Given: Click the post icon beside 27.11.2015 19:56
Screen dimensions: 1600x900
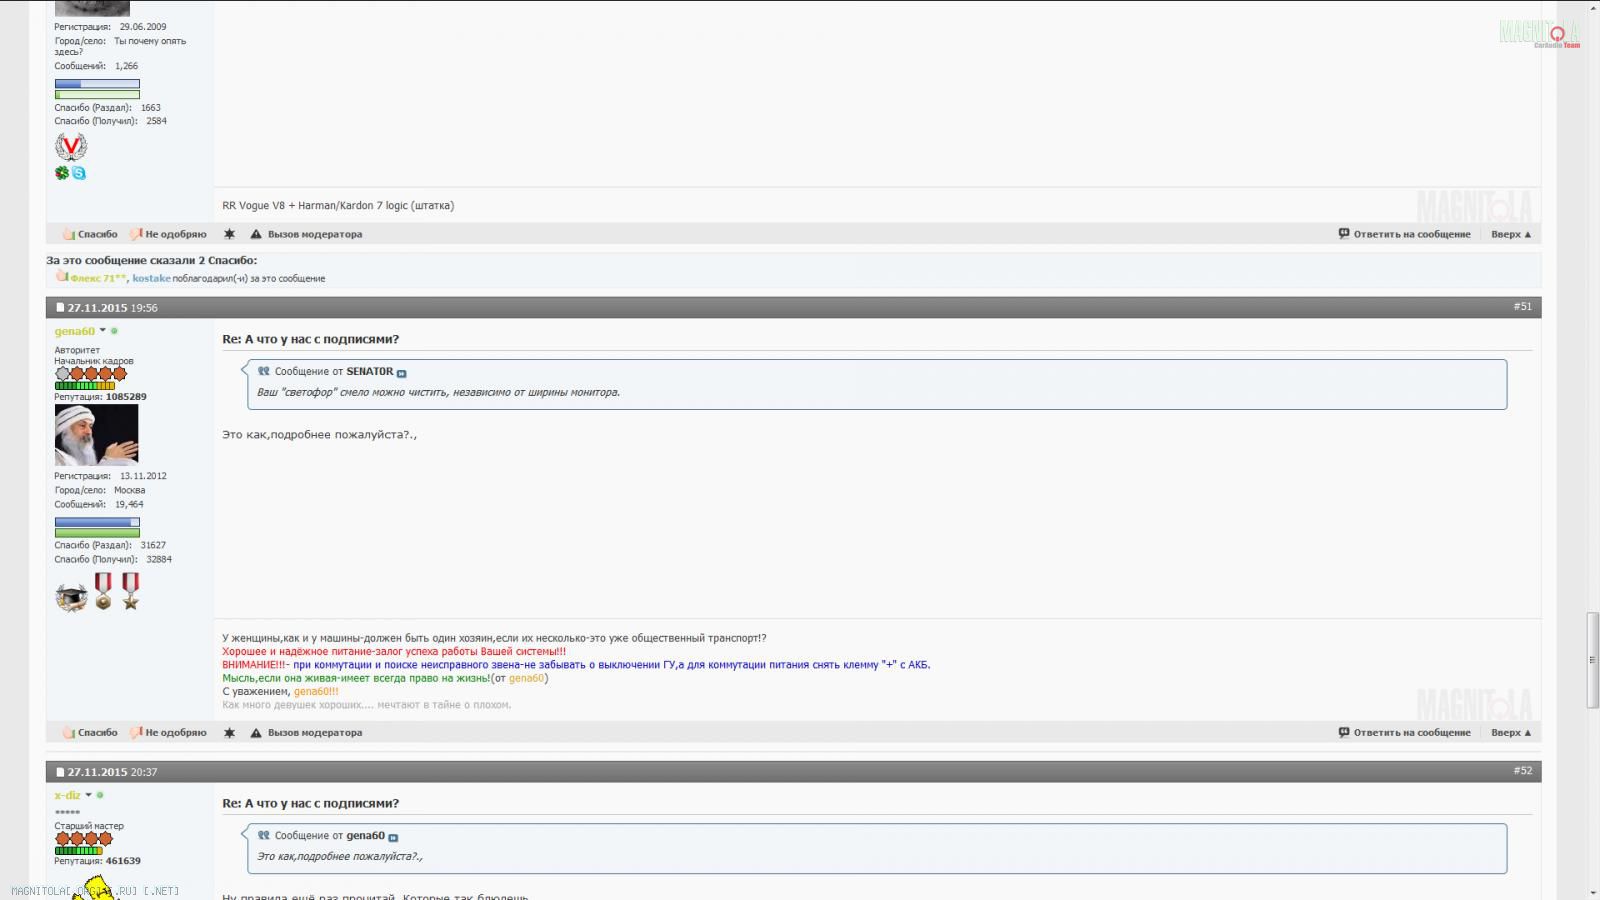Looking at the screenshot, I should pyautogui.click(x=60, y=308).
